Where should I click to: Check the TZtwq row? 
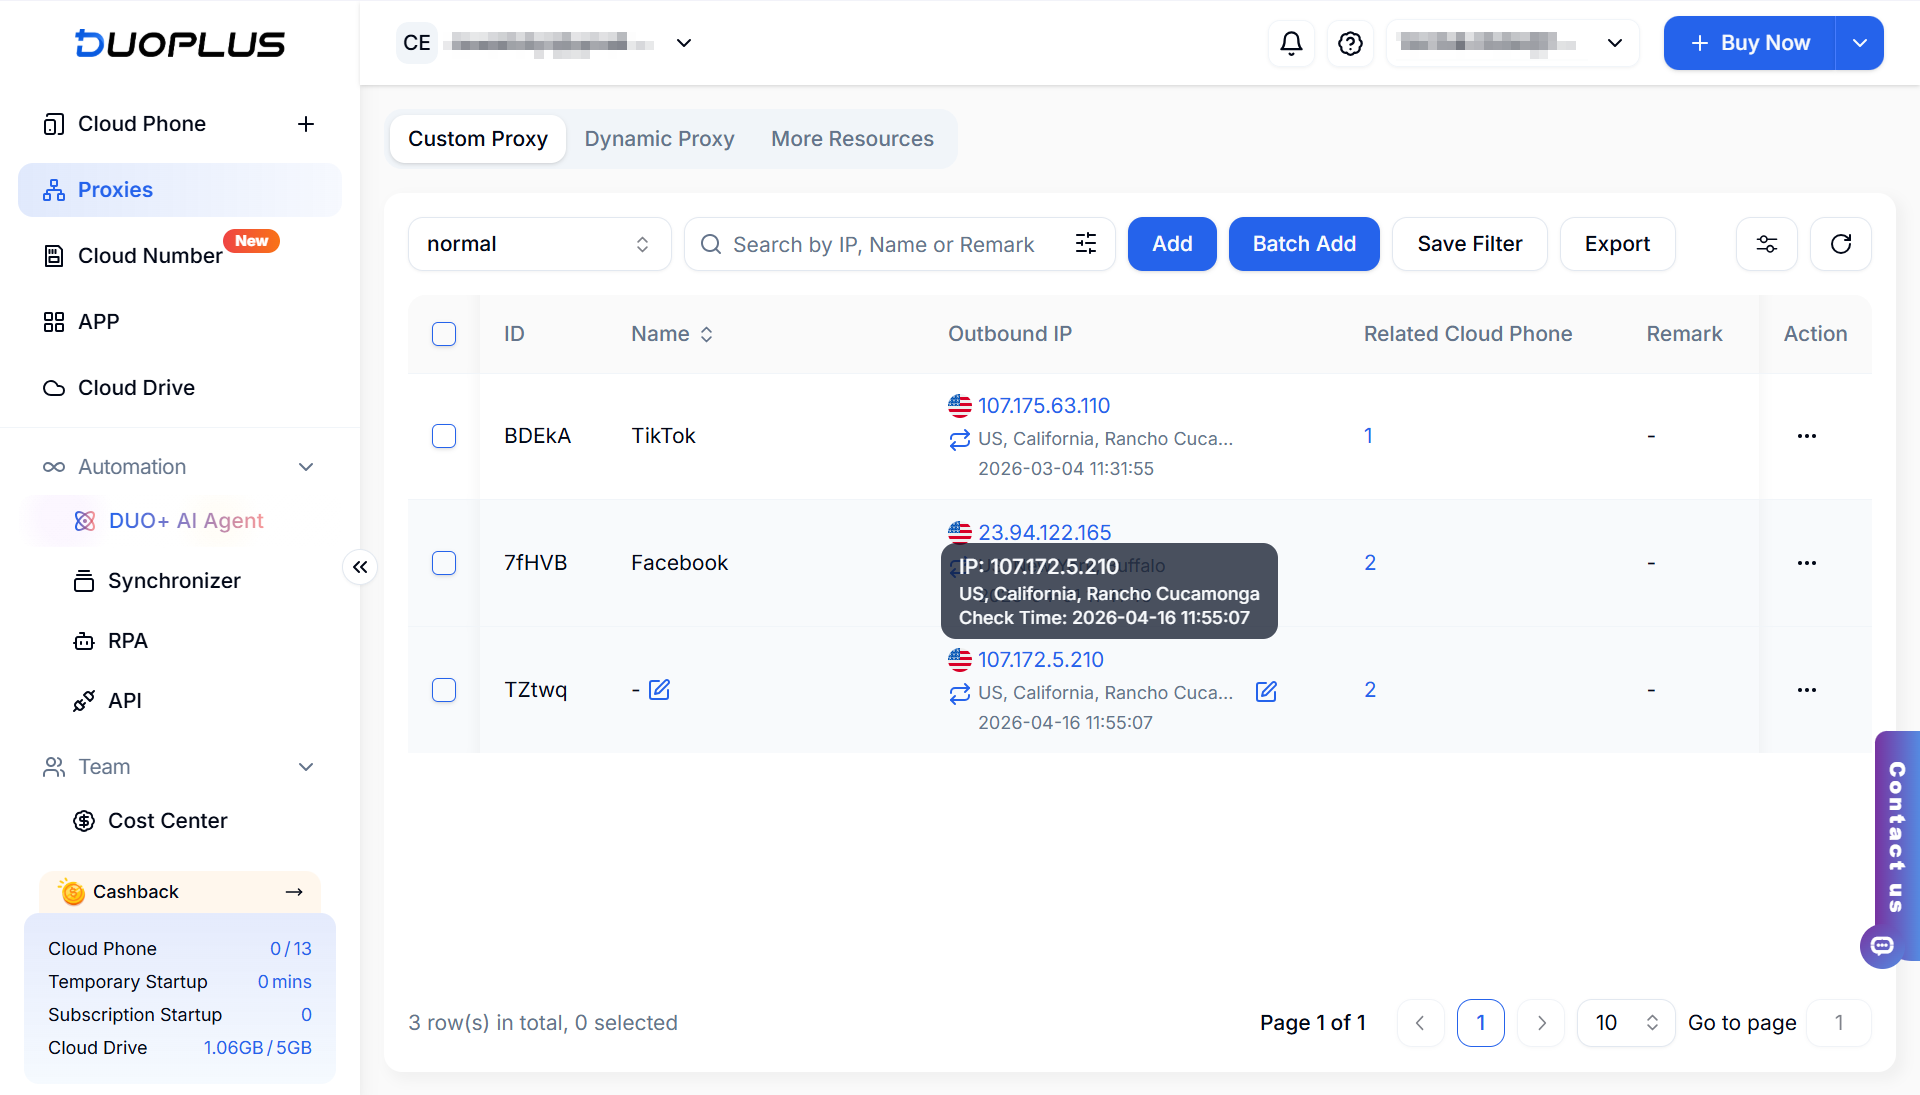pos(444,690)
